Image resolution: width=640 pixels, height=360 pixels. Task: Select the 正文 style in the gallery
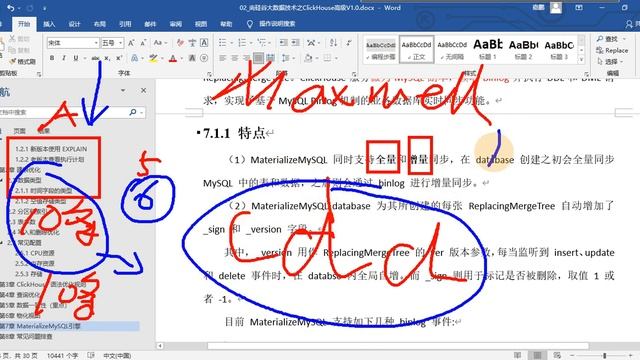coord(416,50)
